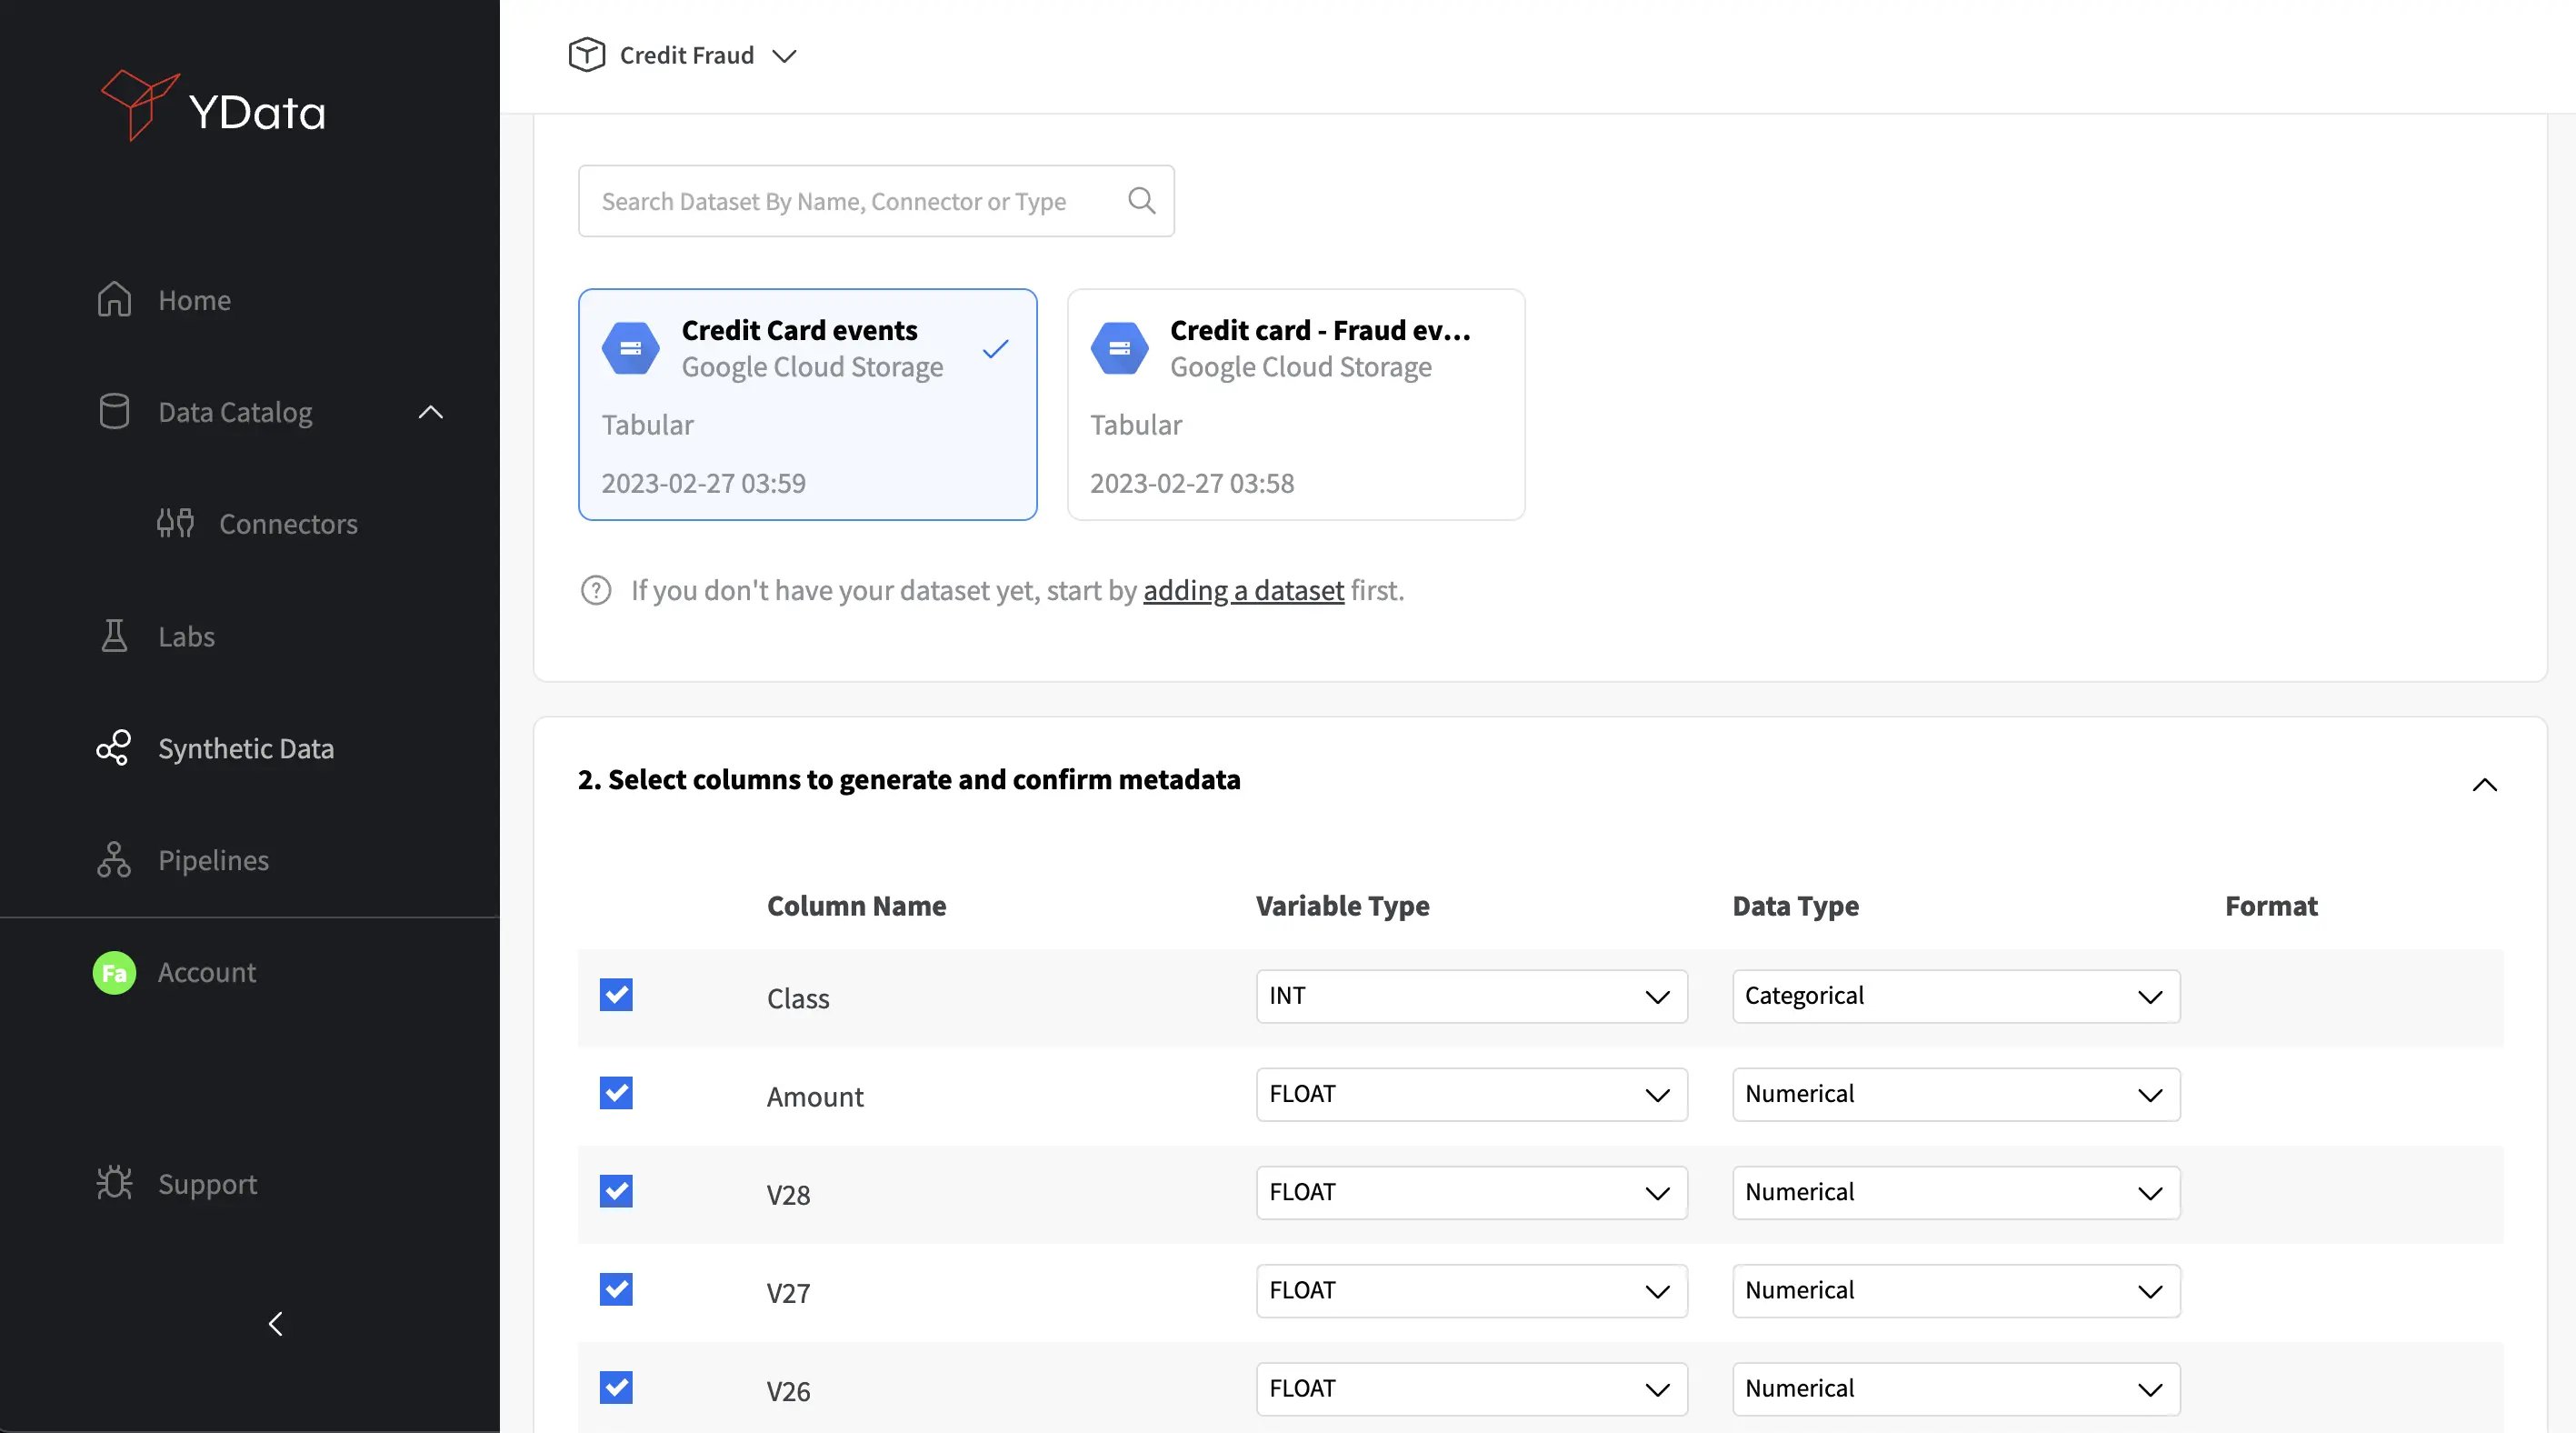Open Account settings
The width and height of the screenshot is (2576, 1433).
coord(207,972)
